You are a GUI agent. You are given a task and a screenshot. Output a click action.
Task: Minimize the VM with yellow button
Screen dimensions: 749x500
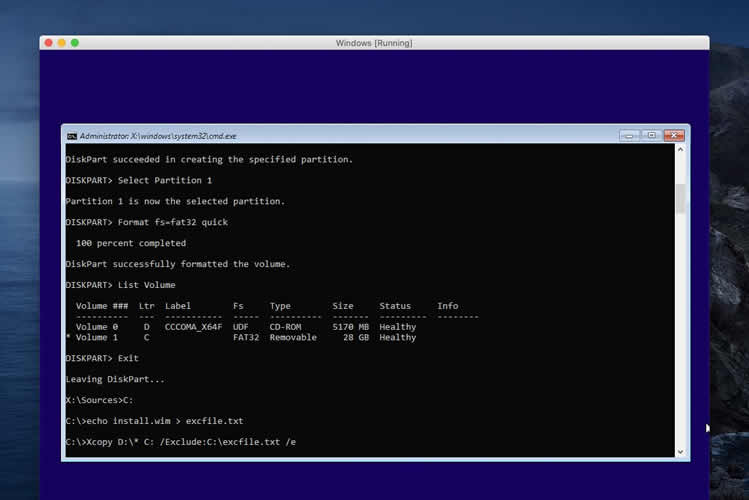coord(62,43)
